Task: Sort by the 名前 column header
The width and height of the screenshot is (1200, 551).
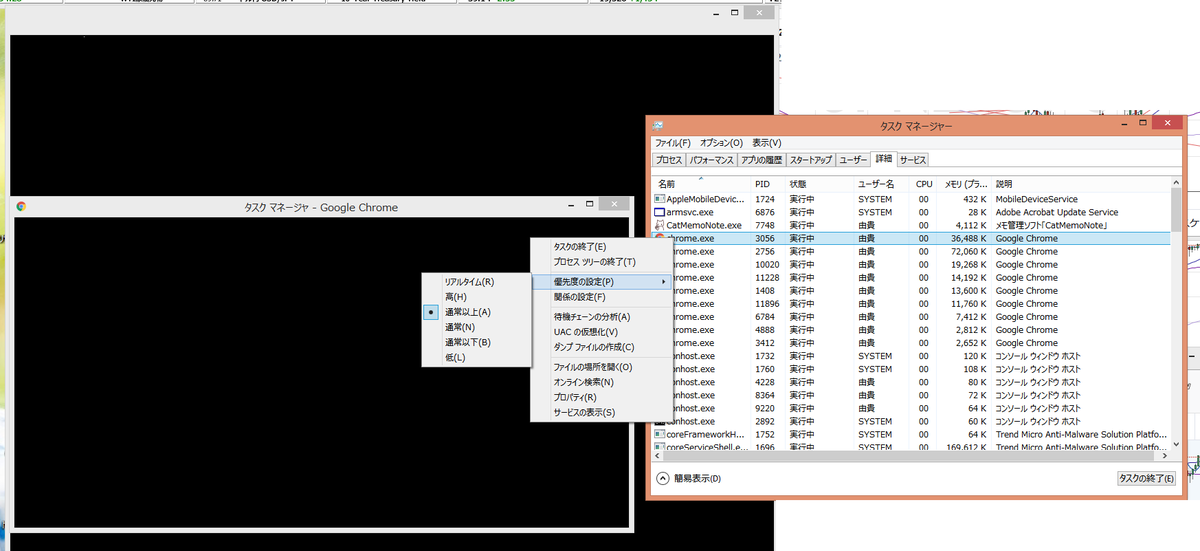Action: 701,184
